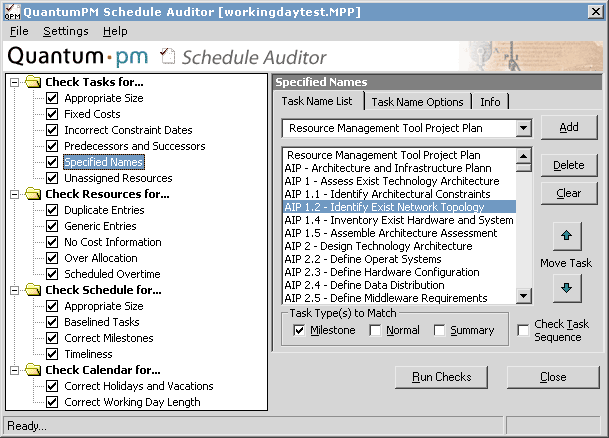The height and width of the screenshot is (438, 609).
Task: Click the task list scrollbar up arrow
Action: (x=524, y=156)
